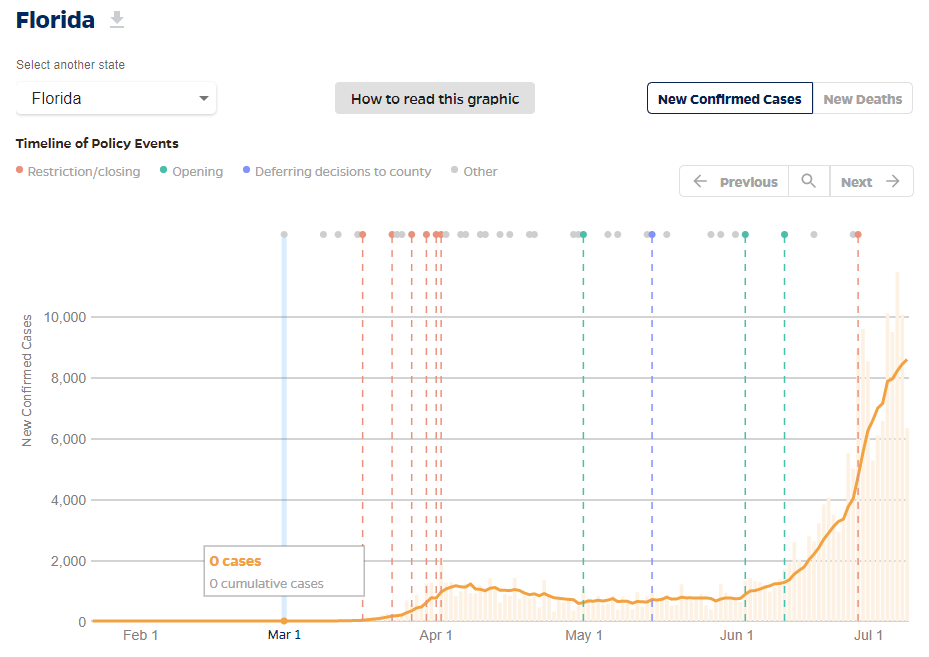This screenshot has width=929, height=657.
Task: Select the orange event marker near April 1
Action: 437,234
